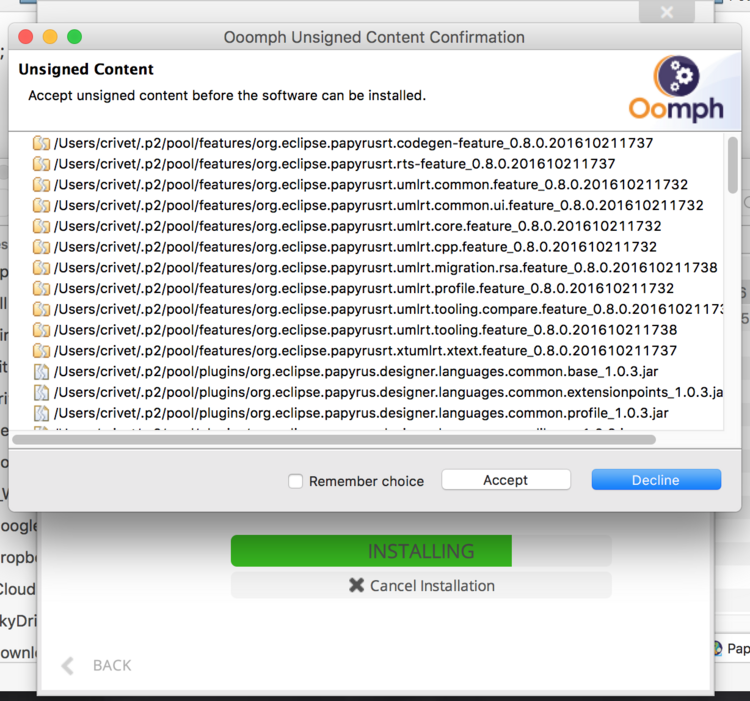Click the X cancel icon beside Cancel Installation
750x701 pixels.
pyautogui.click(x=356, y=585)
